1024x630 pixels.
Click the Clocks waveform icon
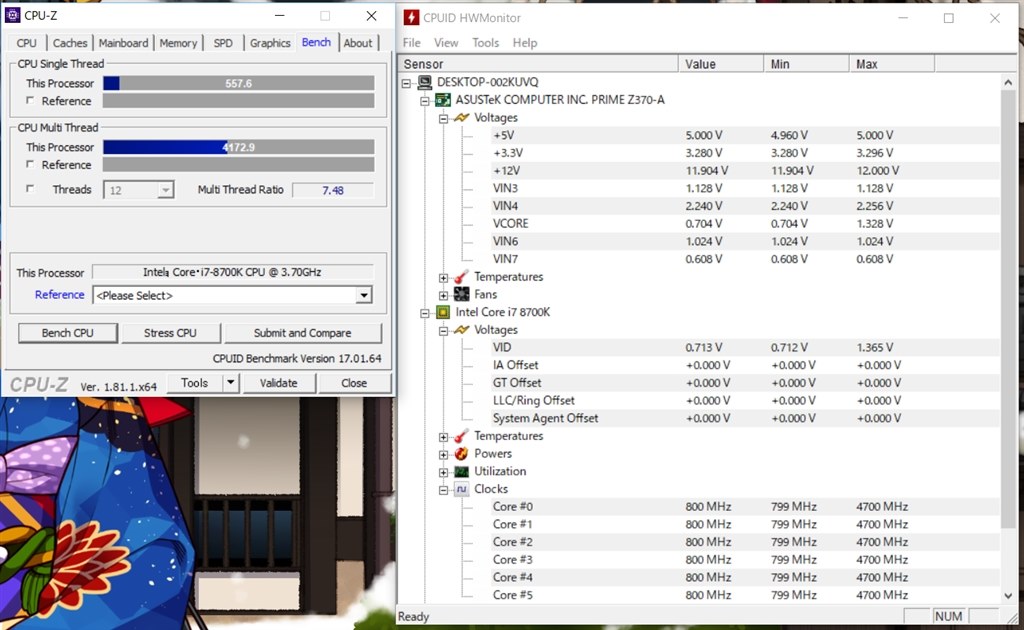click(x=461, y=489)
